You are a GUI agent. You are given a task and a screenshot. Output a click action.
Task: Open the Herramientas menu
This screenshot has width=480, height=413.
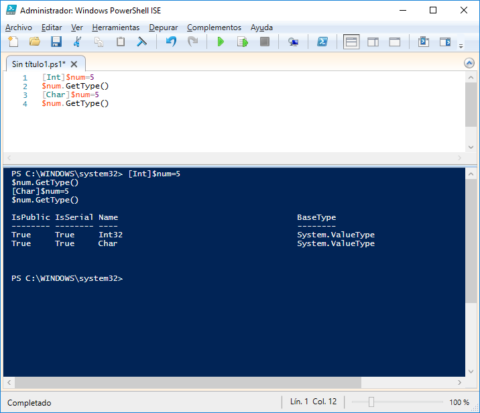[x=116, y=27]
